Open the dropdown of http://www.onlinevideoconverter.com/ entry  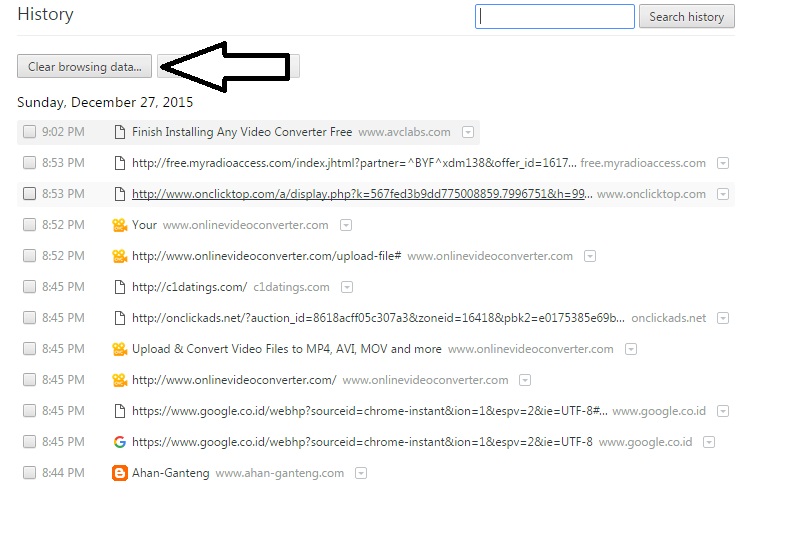(525, 380)
